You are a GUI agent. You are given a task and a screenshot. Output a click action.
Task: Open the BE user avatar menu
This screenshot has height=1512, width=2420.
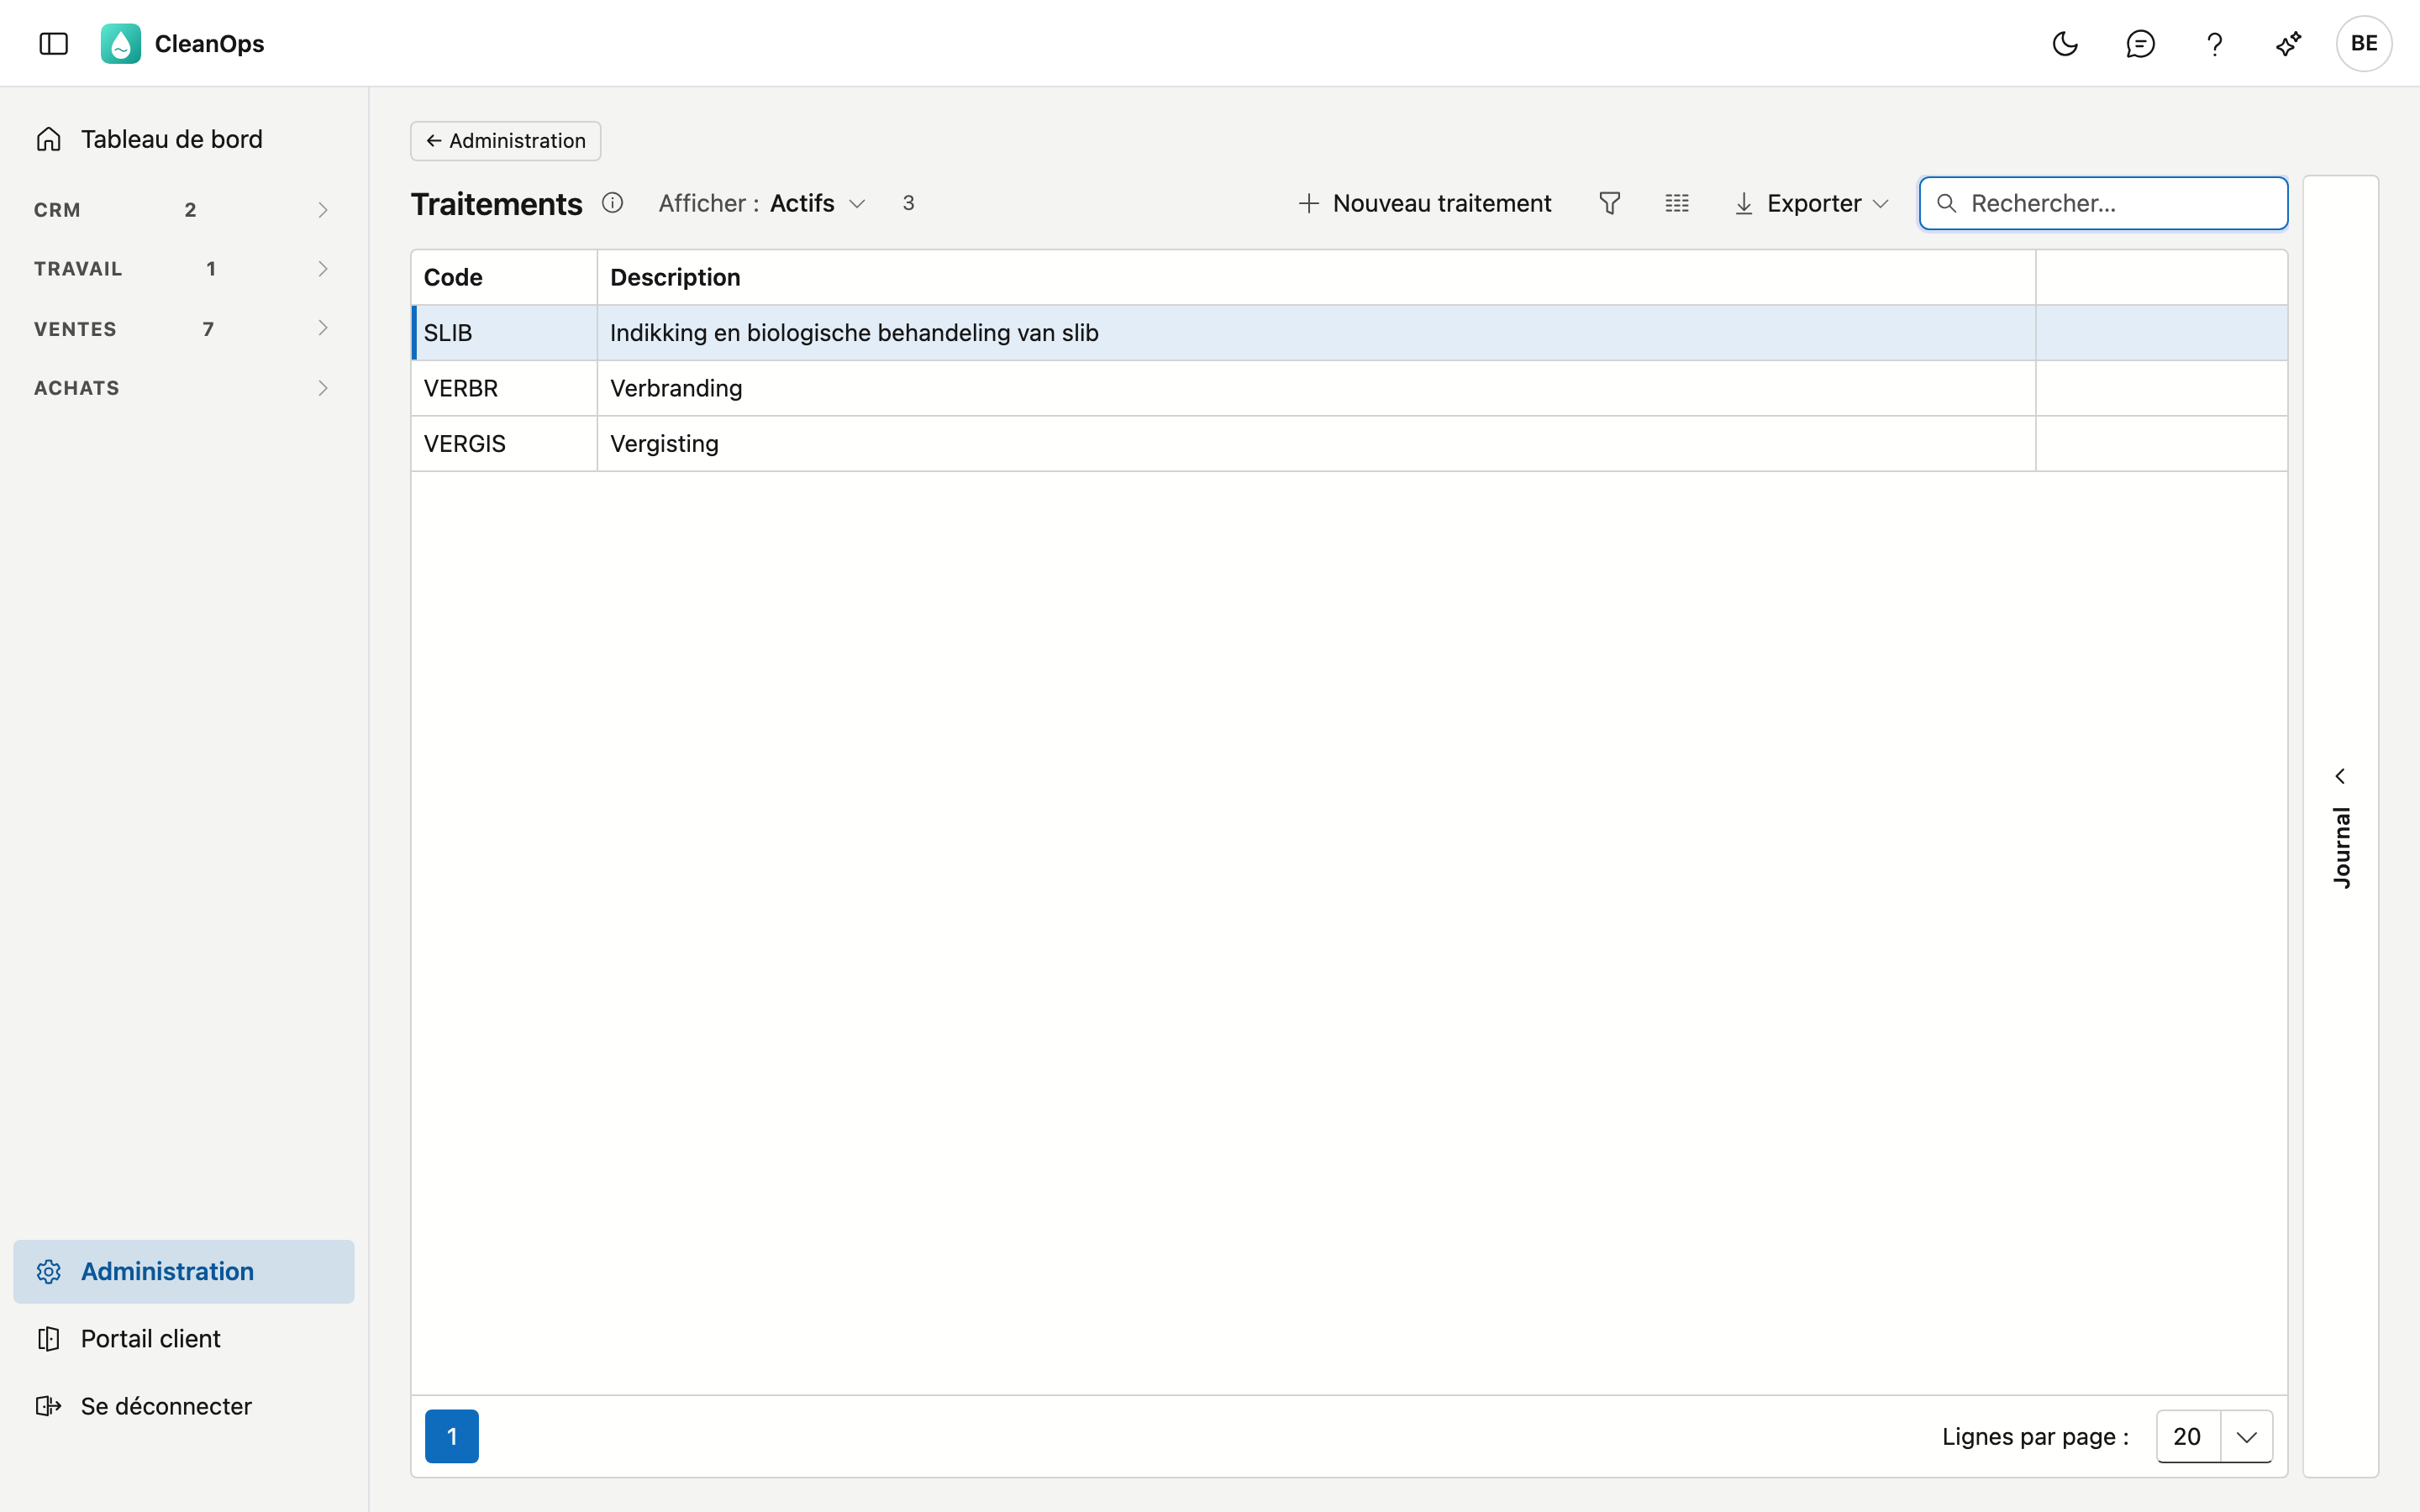2363,43
